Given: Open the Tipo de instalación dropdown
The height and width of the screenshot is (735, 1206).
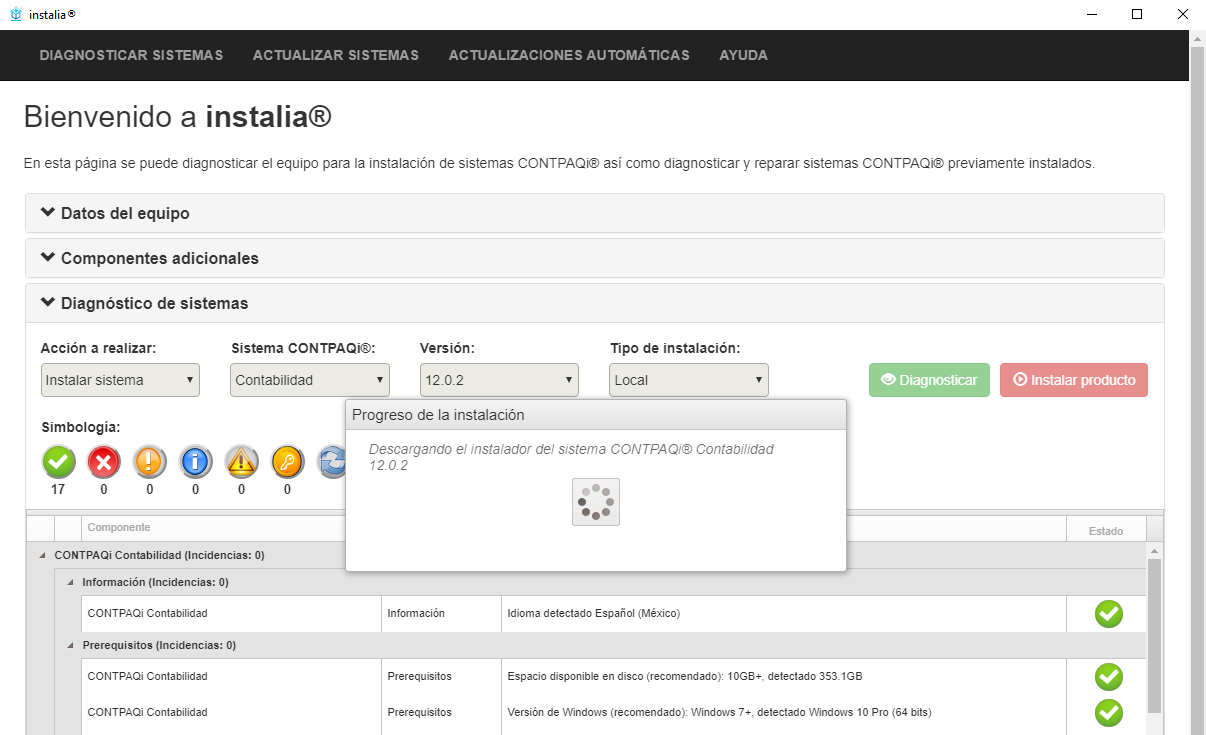Looking at the screenshot, I should (x=688, y=380).
